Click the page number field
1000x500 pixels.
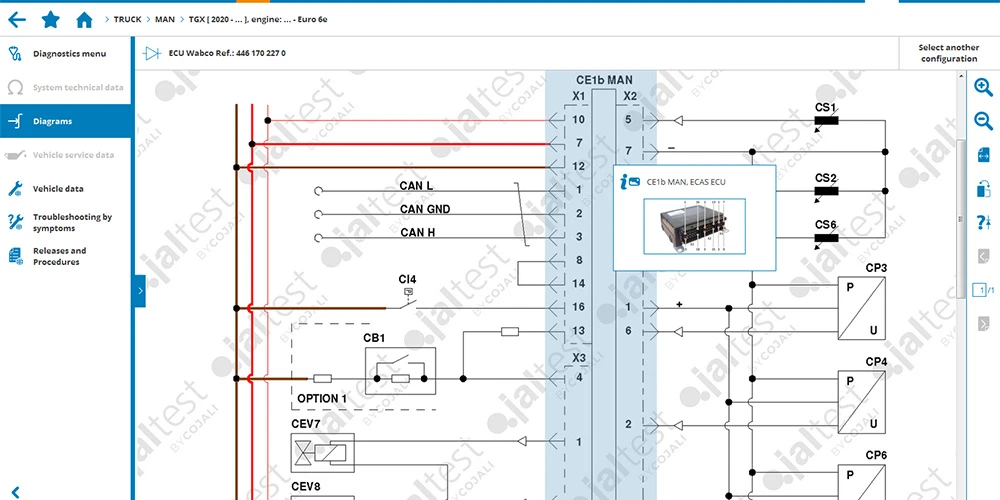tap(978, 290)
